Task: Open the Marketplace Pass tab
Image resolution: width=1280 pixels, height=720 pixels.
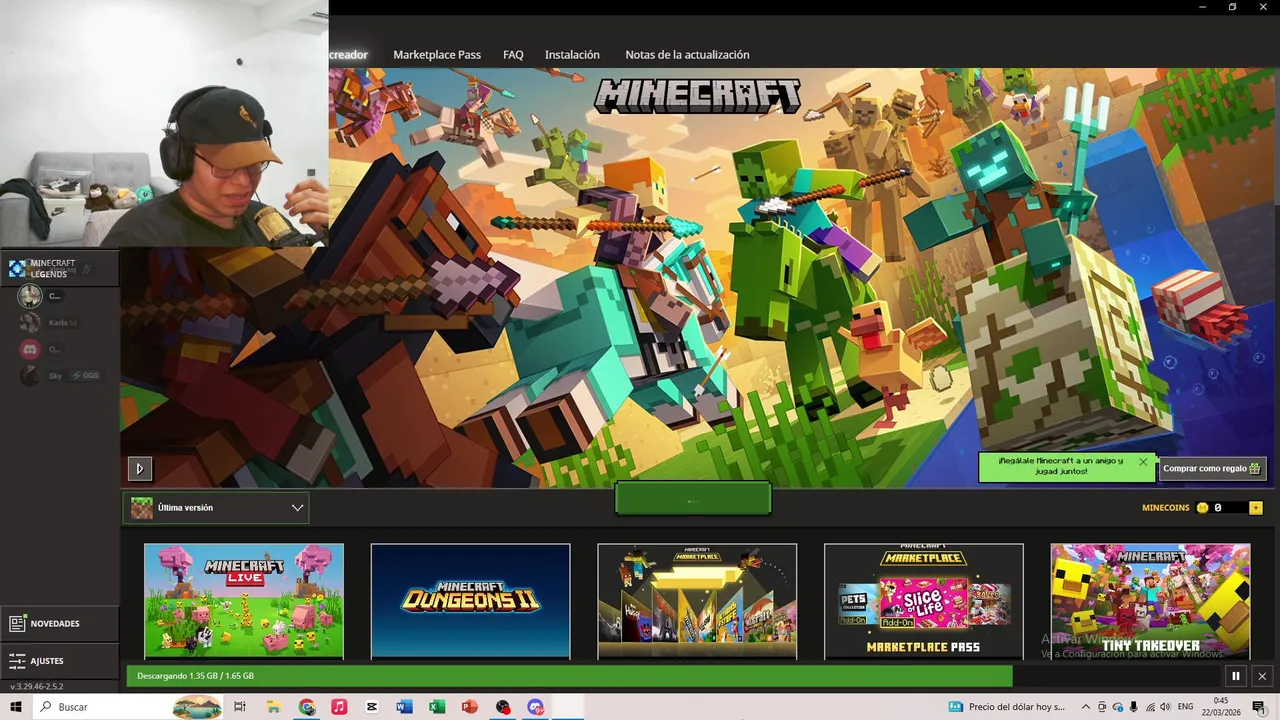Action: (437, 55)
